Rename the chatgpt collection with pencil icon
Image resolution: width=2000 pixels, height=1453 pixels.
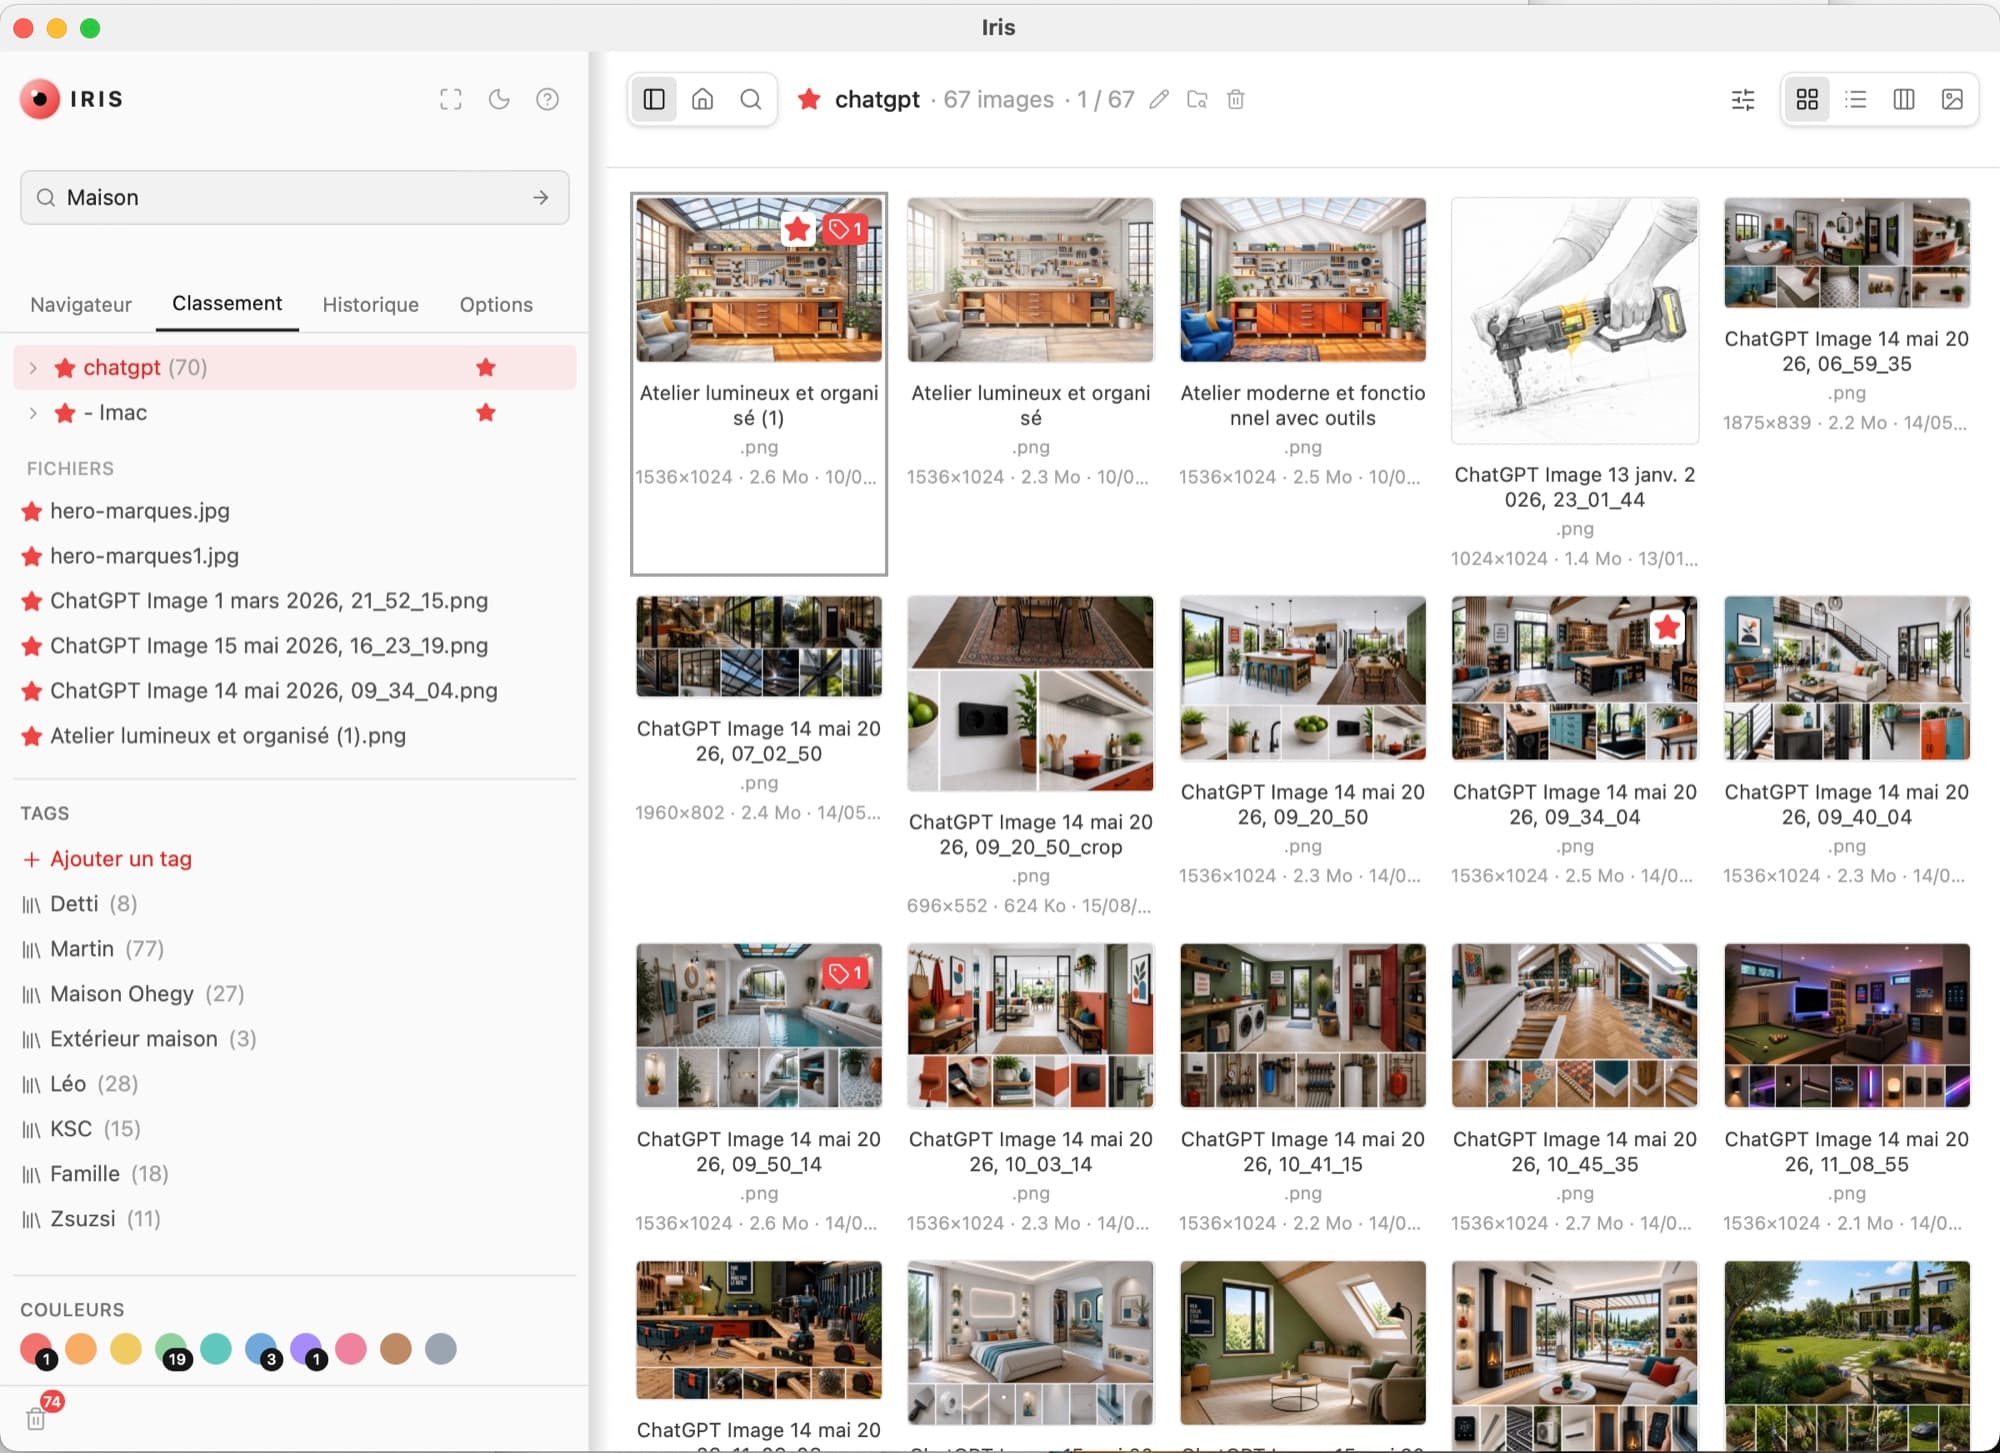(1159, 99)
